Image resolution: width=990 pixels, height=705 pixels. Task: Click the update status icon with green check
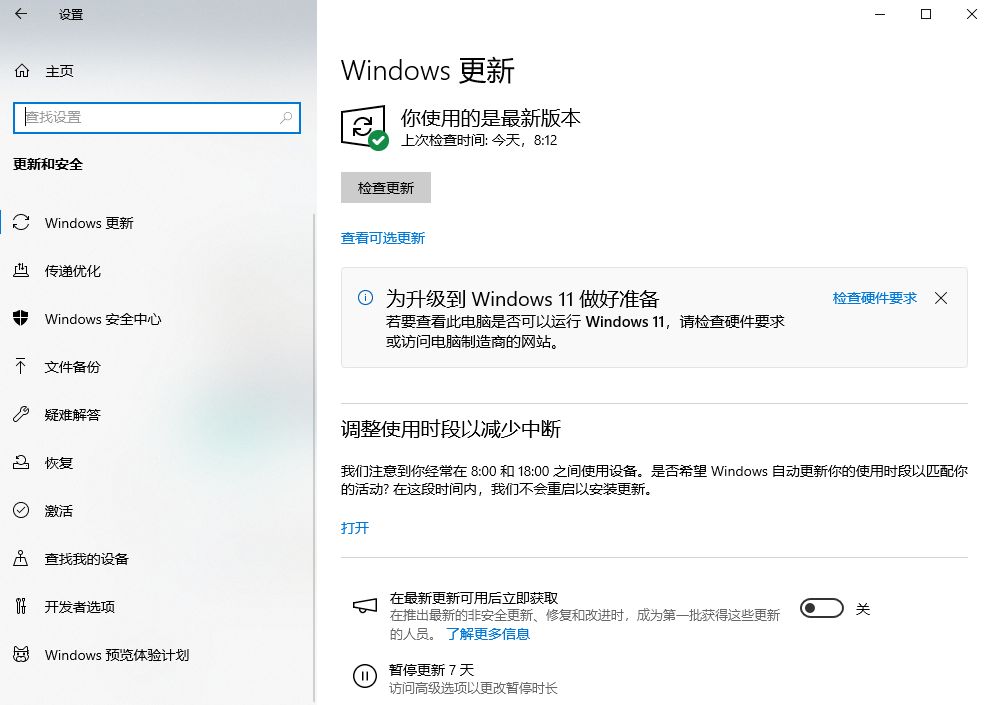pyautogui.click(x=364, y=127)
